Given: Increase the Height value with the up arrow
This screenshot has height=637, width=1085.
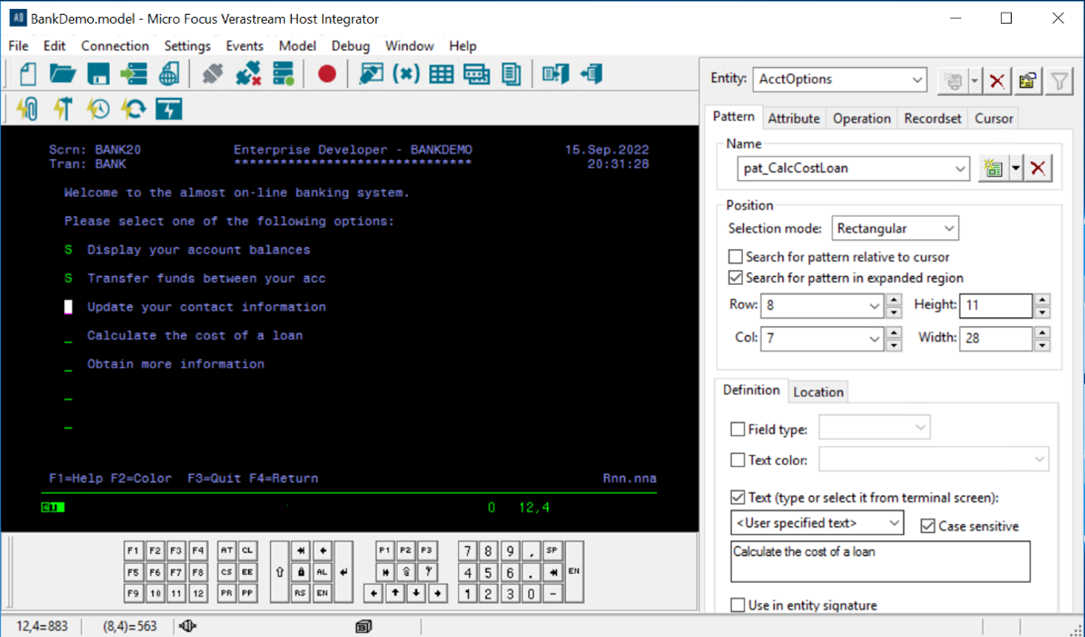Looking at the screenshot, I should (1042, 300).
